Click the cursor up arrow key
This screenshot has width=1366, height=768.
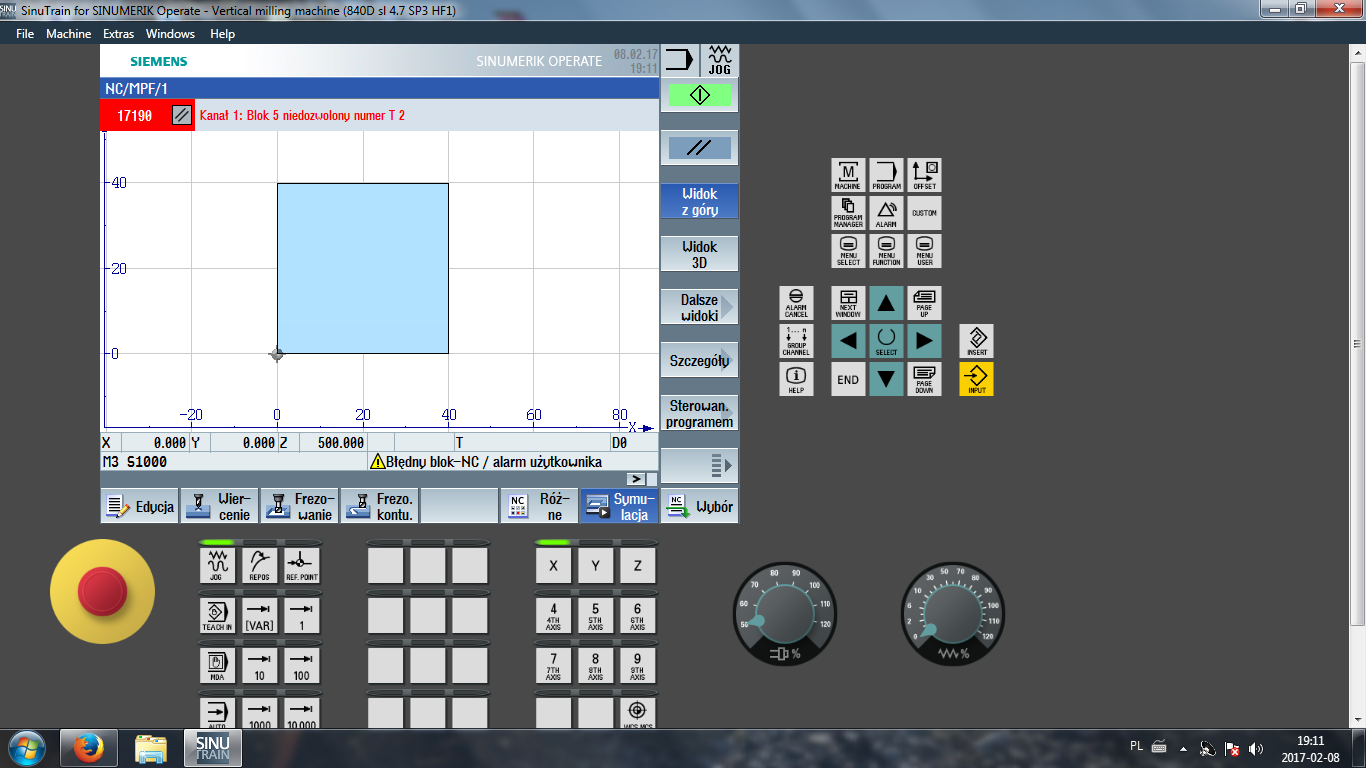pos(886,303)
